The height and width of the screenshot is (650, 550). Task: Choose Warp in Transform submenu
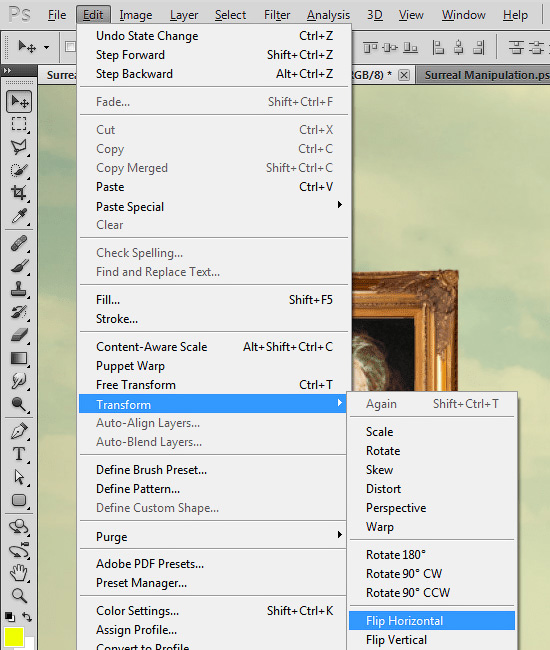pyautogui.click(x=432, y=527)
